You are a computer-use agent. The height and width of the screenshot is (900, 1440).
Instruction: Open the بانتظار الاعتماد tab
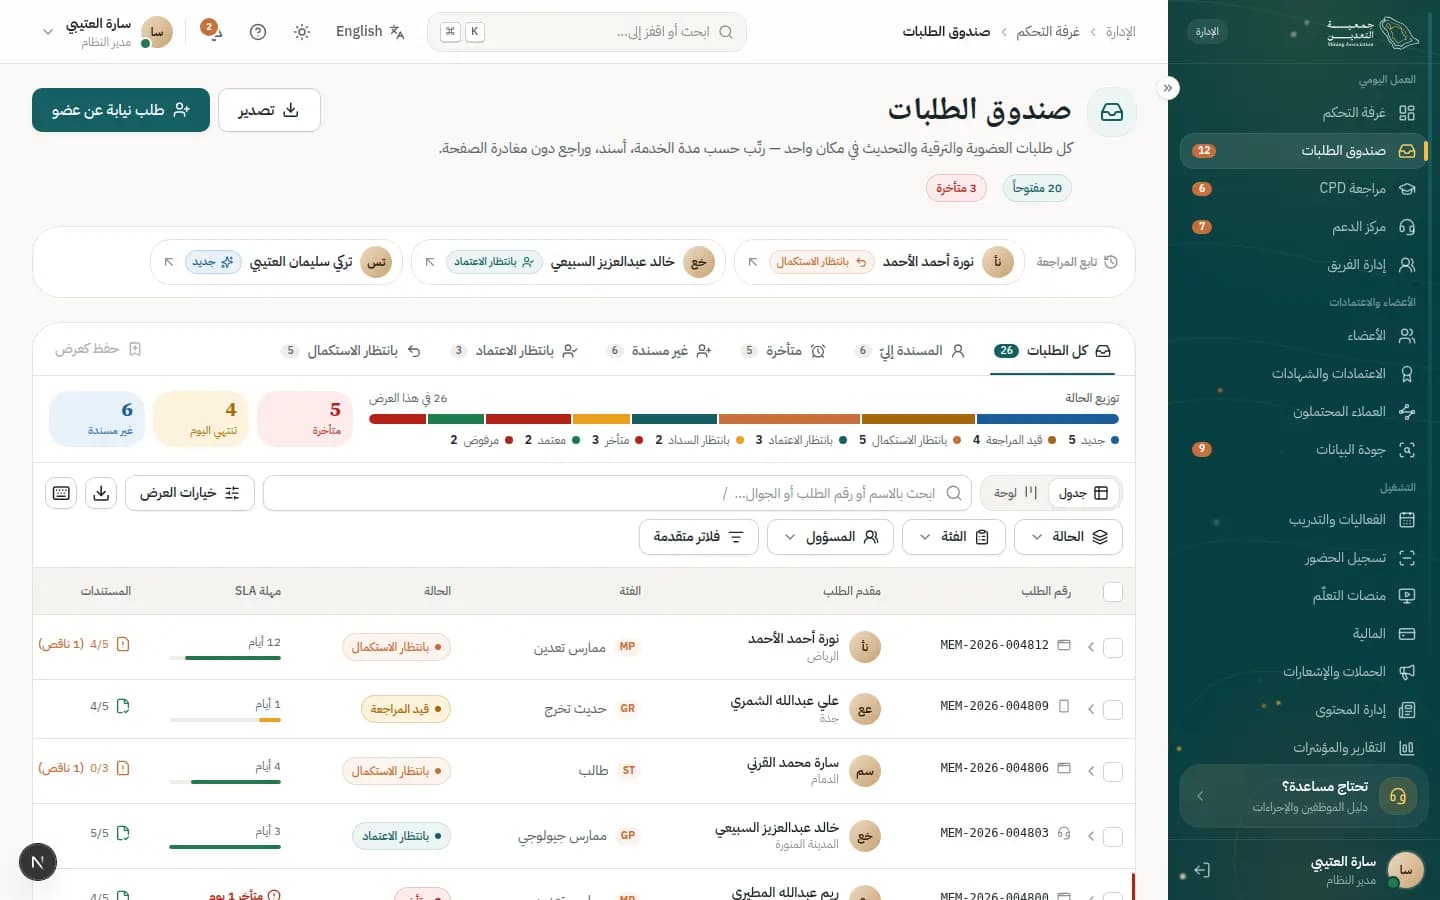[514, 351]
